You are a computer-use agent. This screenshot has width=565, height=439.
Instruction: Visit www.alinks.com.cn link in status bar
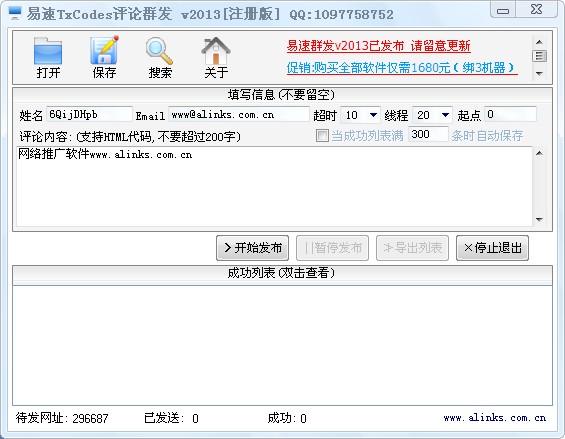coord(494,418)
